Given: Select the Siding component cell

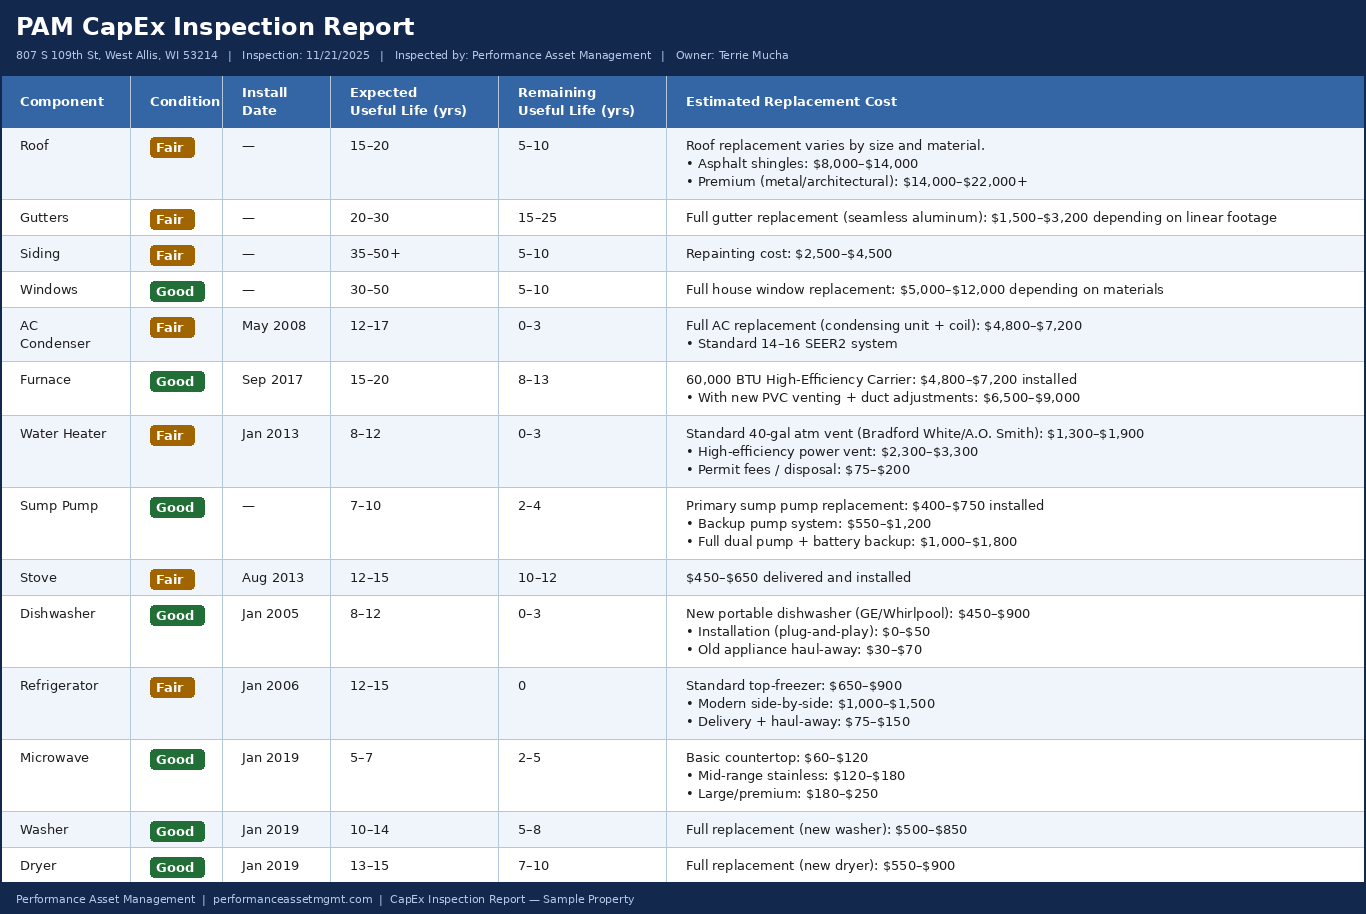Looking at the screenshot, I should pos(66,254).
